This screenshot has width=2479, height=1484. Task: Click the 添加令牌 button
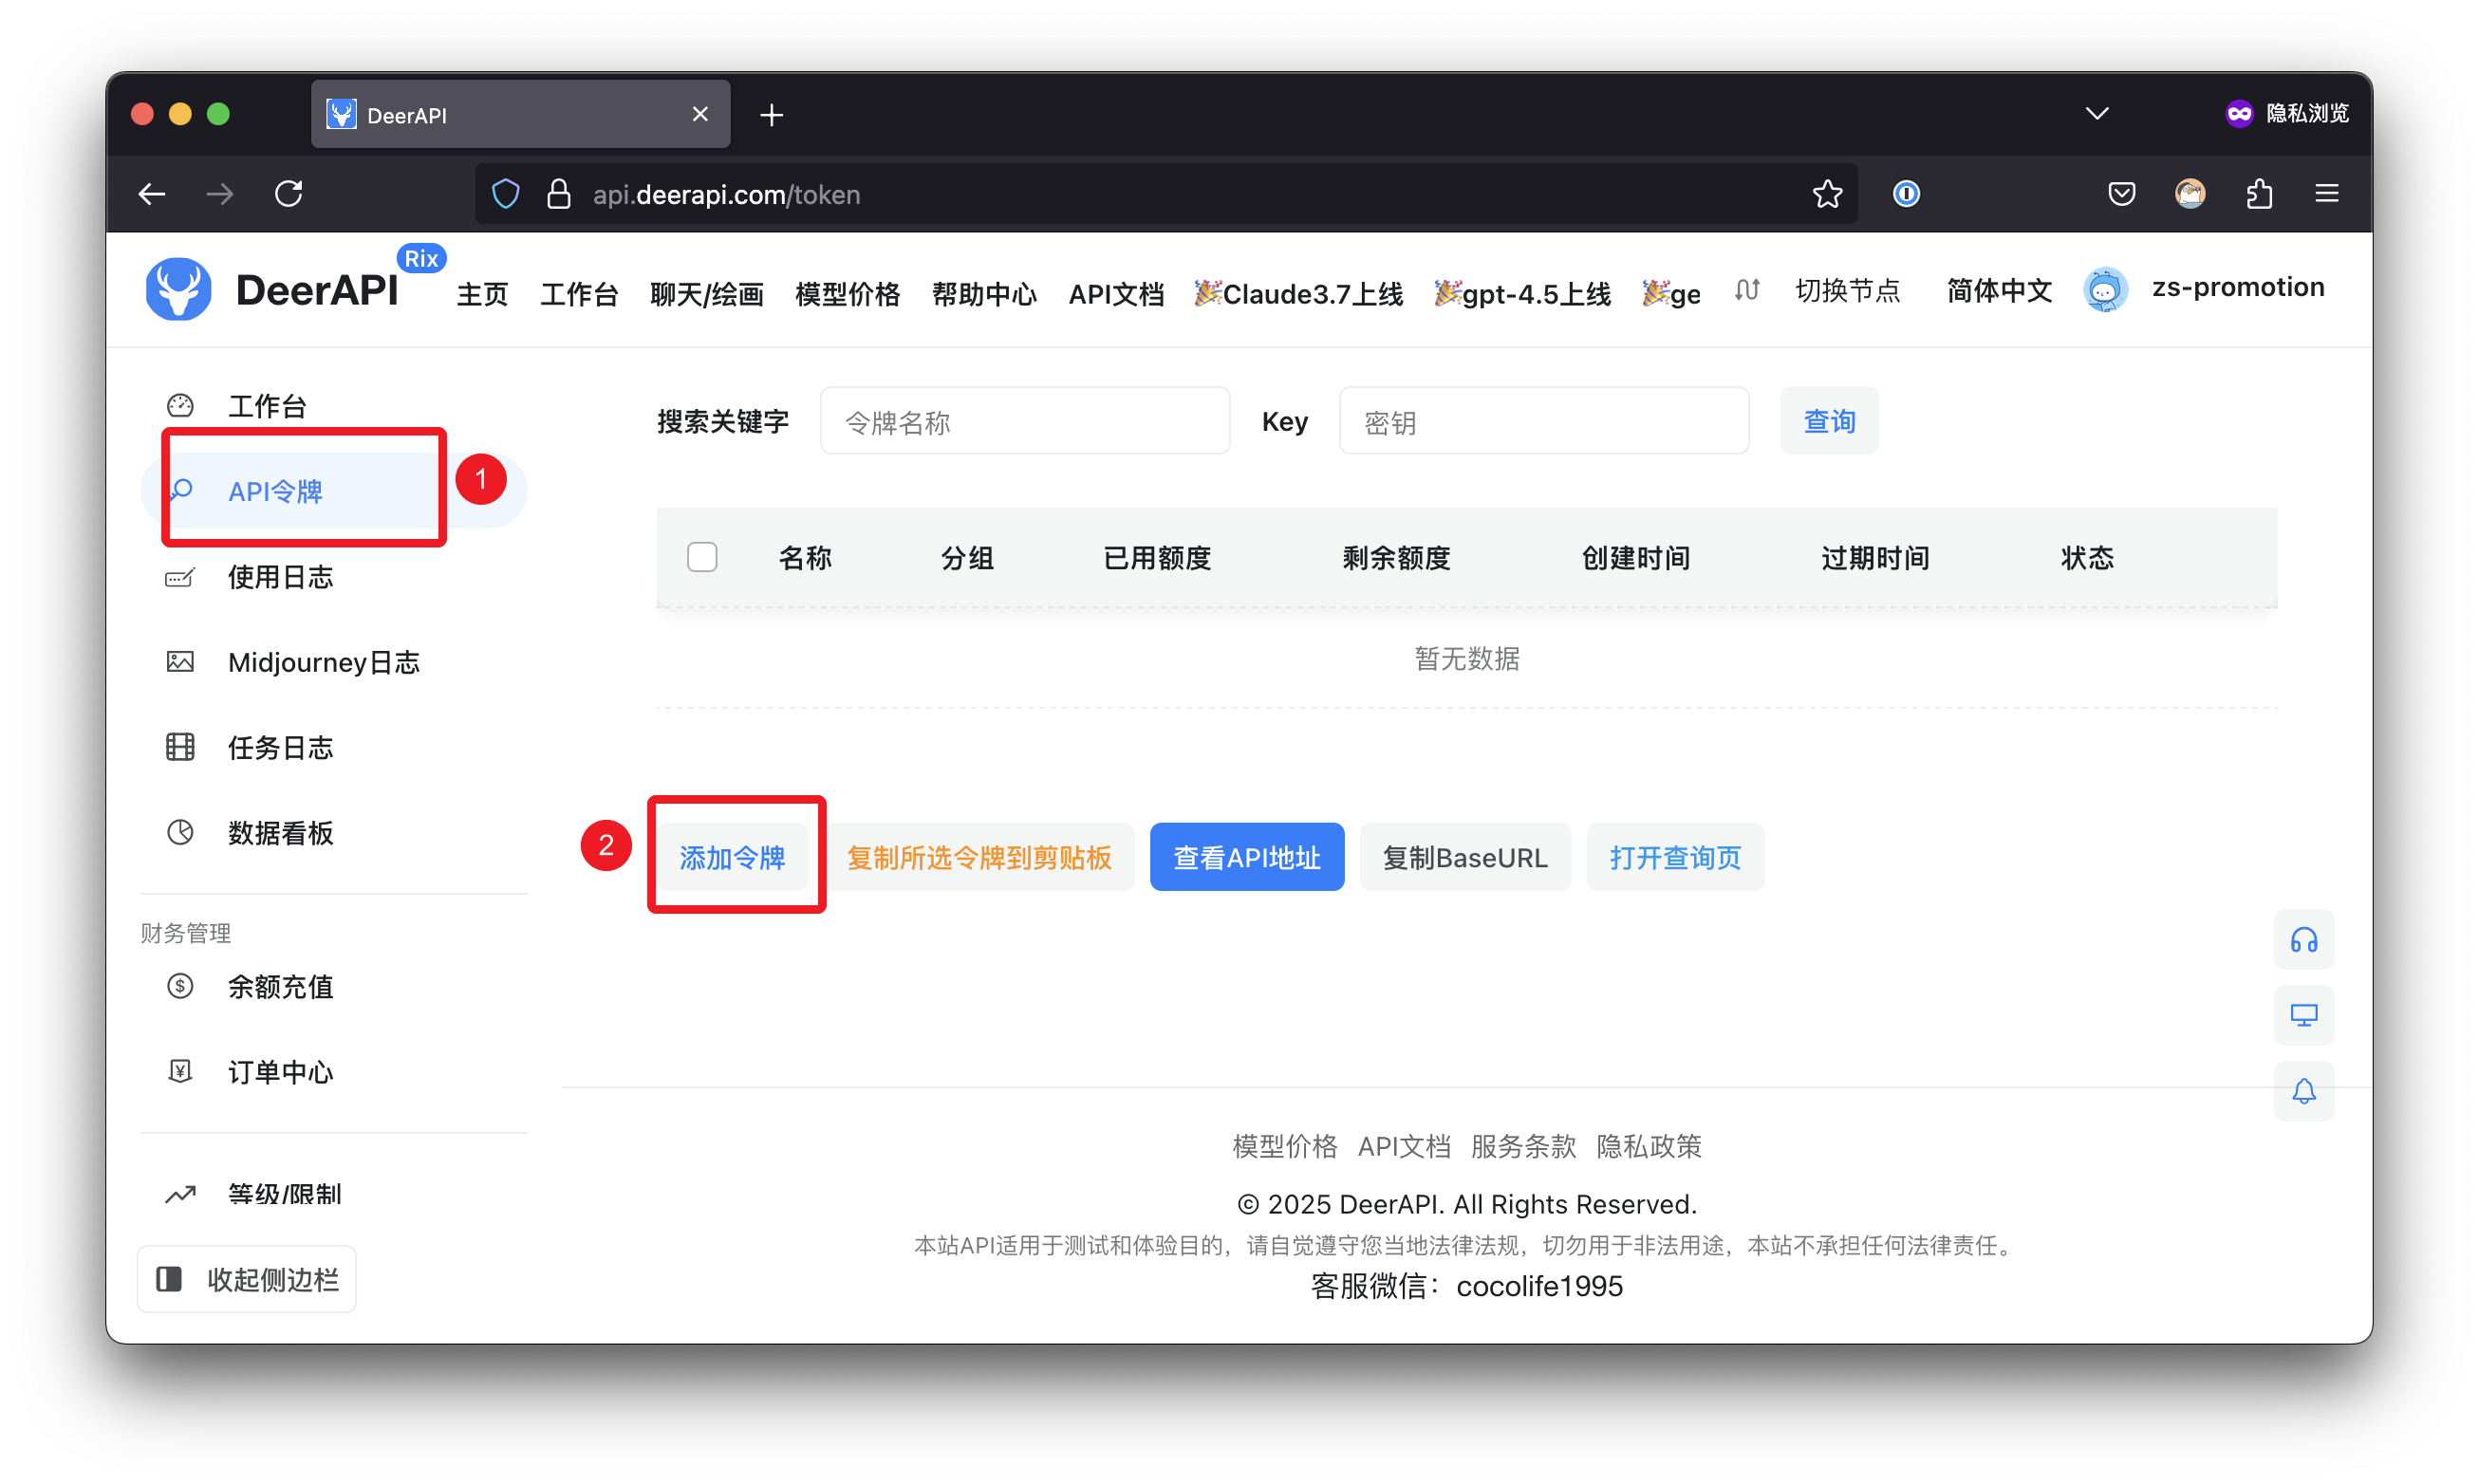point(732,857)
